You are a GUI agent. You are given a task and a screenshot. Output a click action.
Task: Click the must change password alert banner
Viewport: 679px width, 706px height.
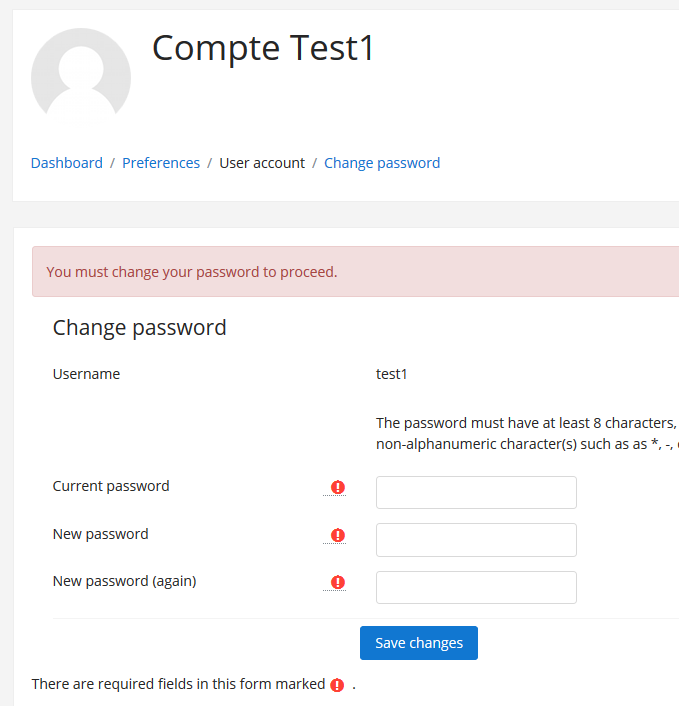click(x=356, y=272)
